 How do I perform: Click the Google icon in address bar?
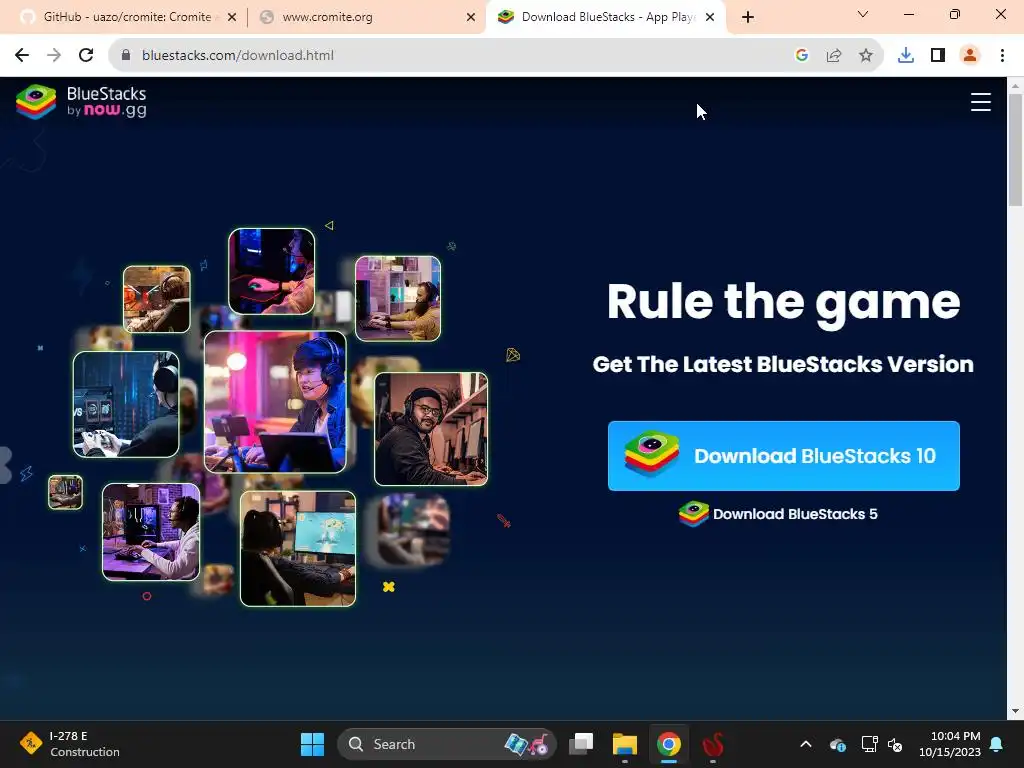click(x=802, y=56)
